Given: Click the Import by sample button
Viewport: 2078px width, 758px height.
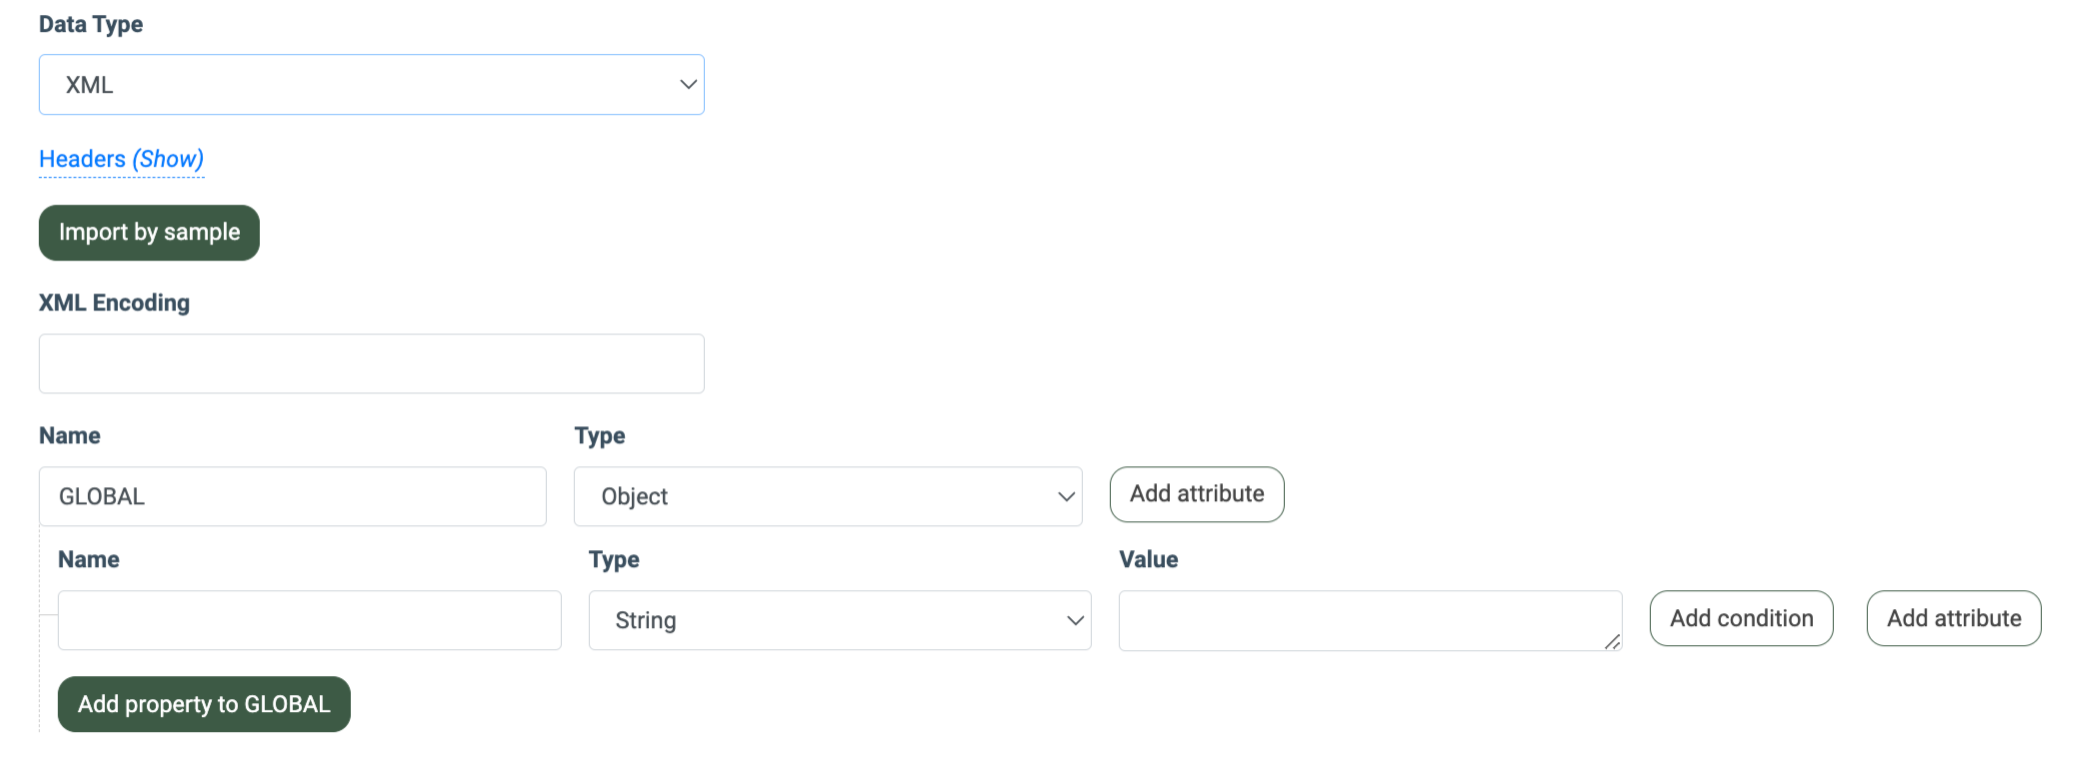Looking at the screenshot, I should 149,232.
